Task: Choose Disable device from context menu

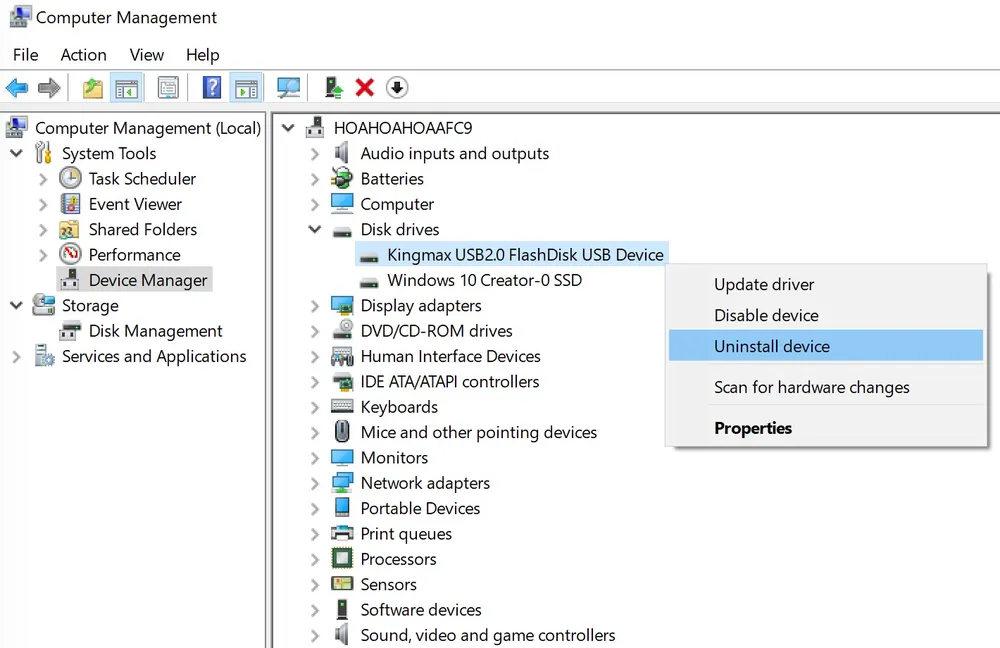Action: pyautogui.click(x=826, y=315)
